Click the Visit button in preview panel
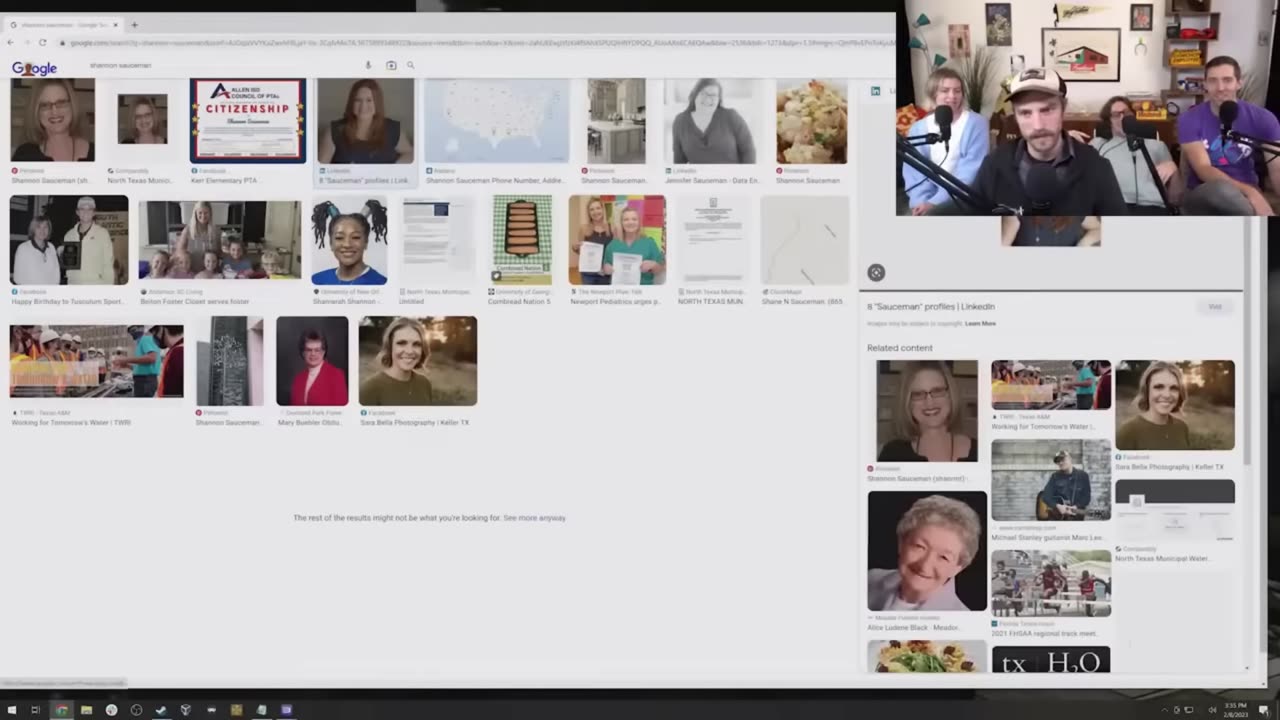Image resolution: width=1280 pixels, height=720 pixels. pos(1214,307)
